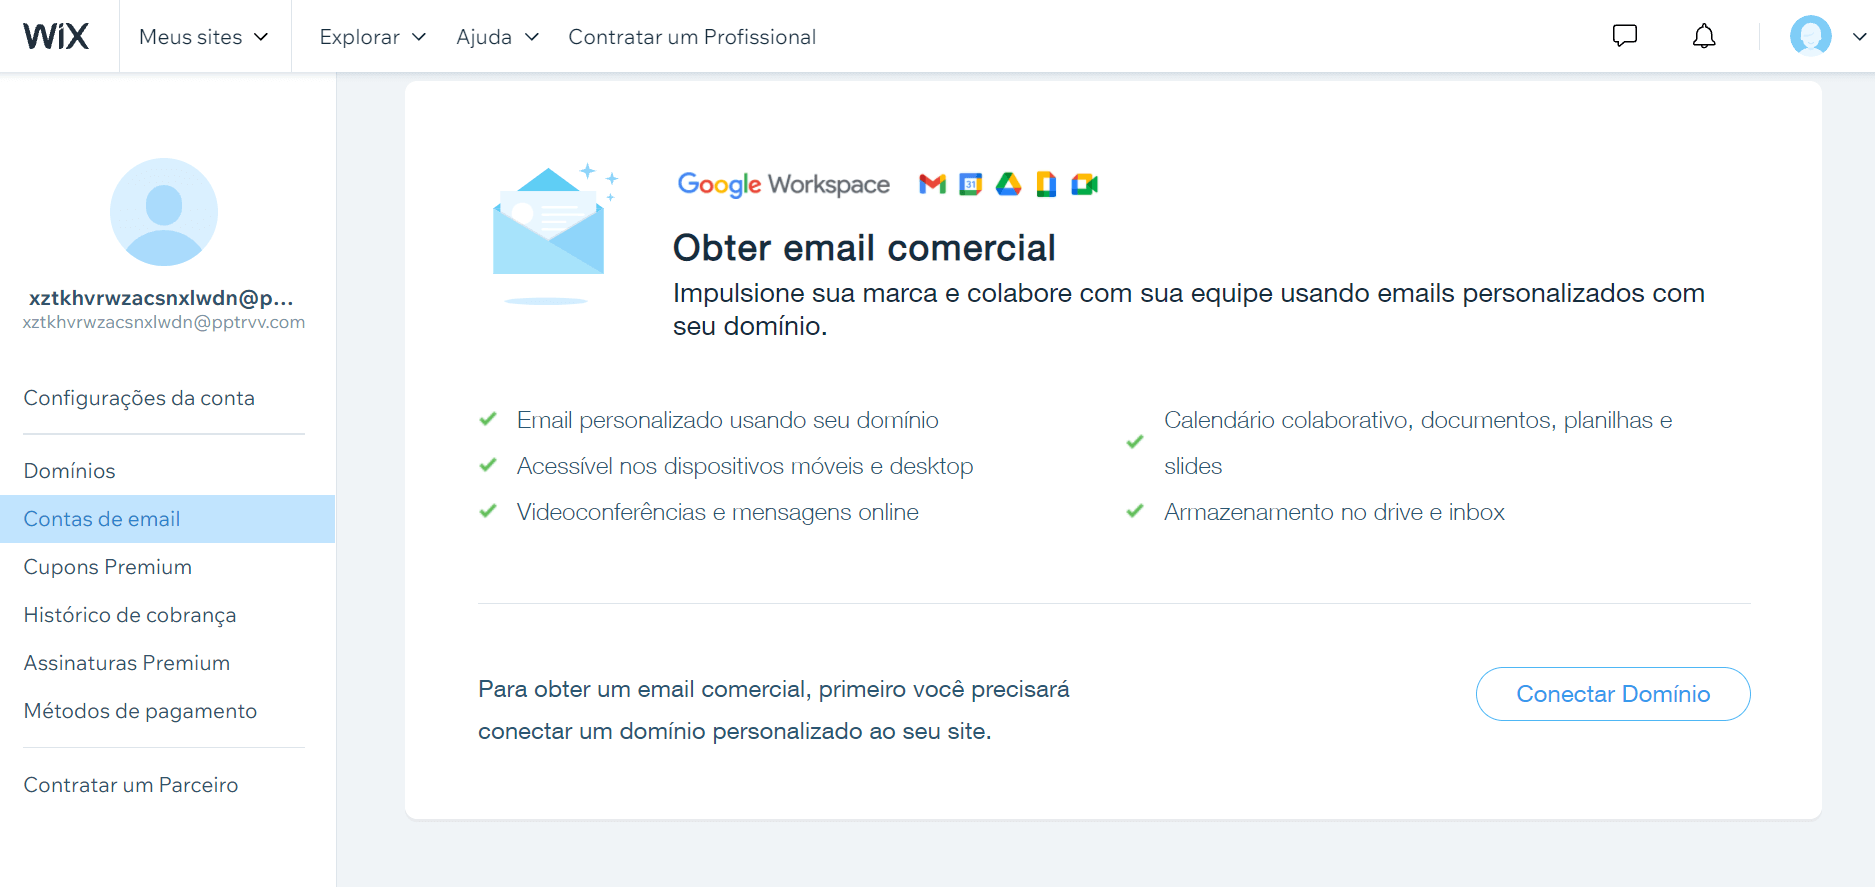Click text Email personalizado usando seu domínio
The width and height of the screenshot is (1875, 887).
click(728, 420)
